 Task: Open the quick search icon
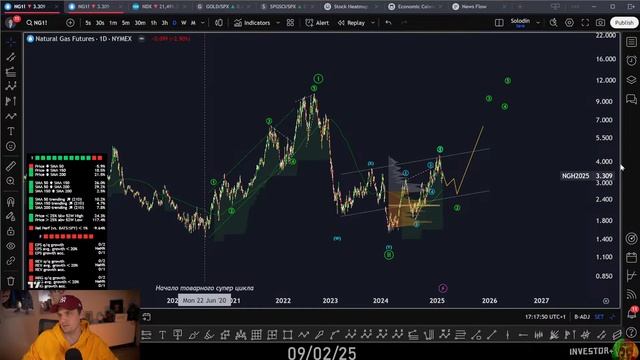(x=553, y=23)
